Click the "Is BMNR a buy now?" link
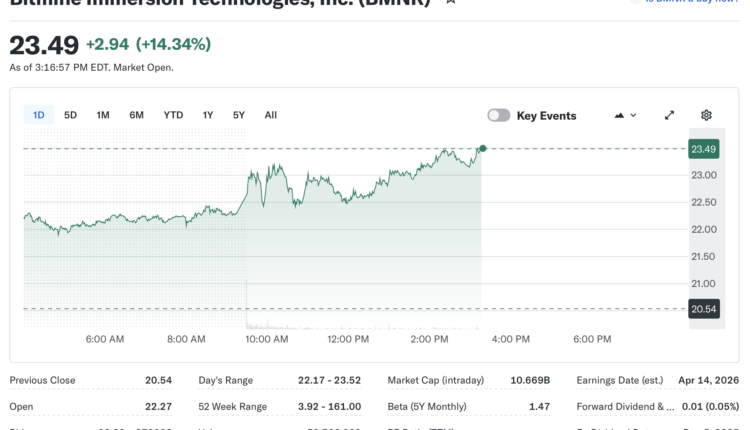Viewport: 750px width, 430px height. [x=690, y=2]
